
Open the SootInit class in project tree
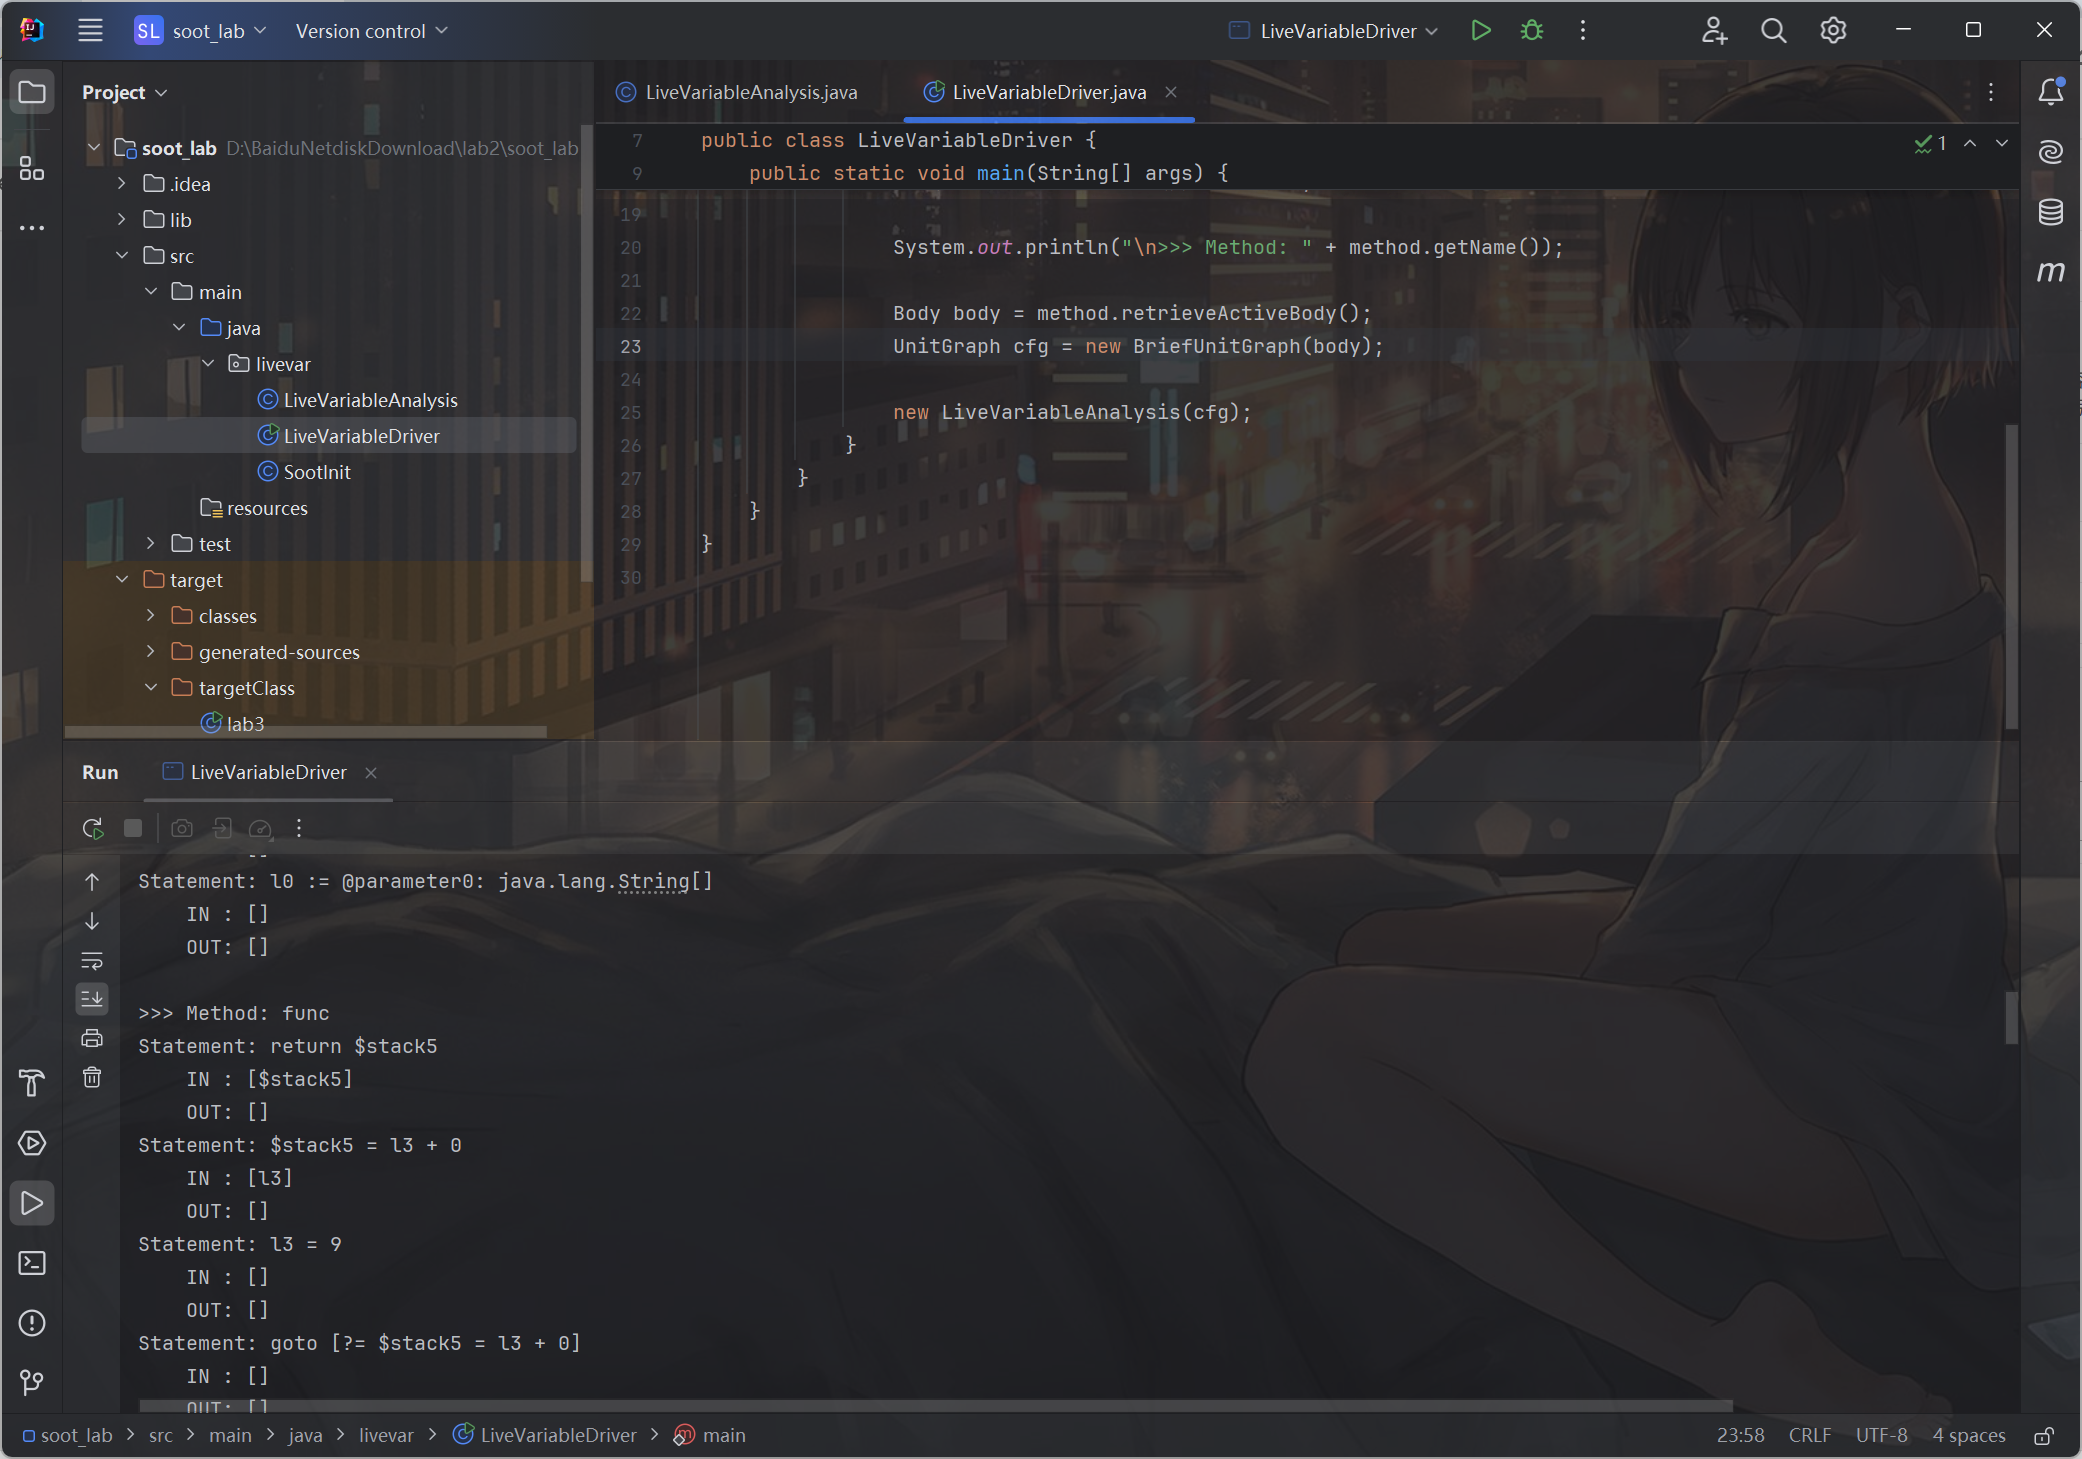[x=317, y=472]
